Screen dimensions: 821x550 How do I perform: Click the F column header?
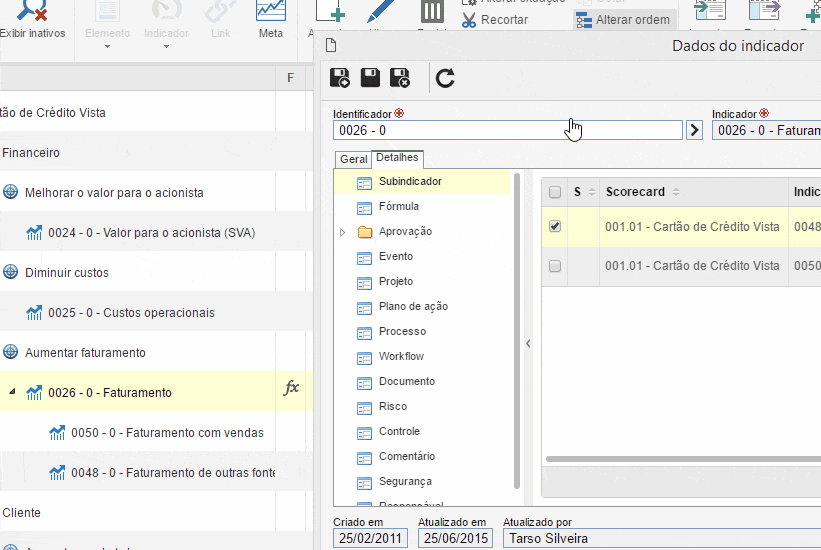pos(291,78)
